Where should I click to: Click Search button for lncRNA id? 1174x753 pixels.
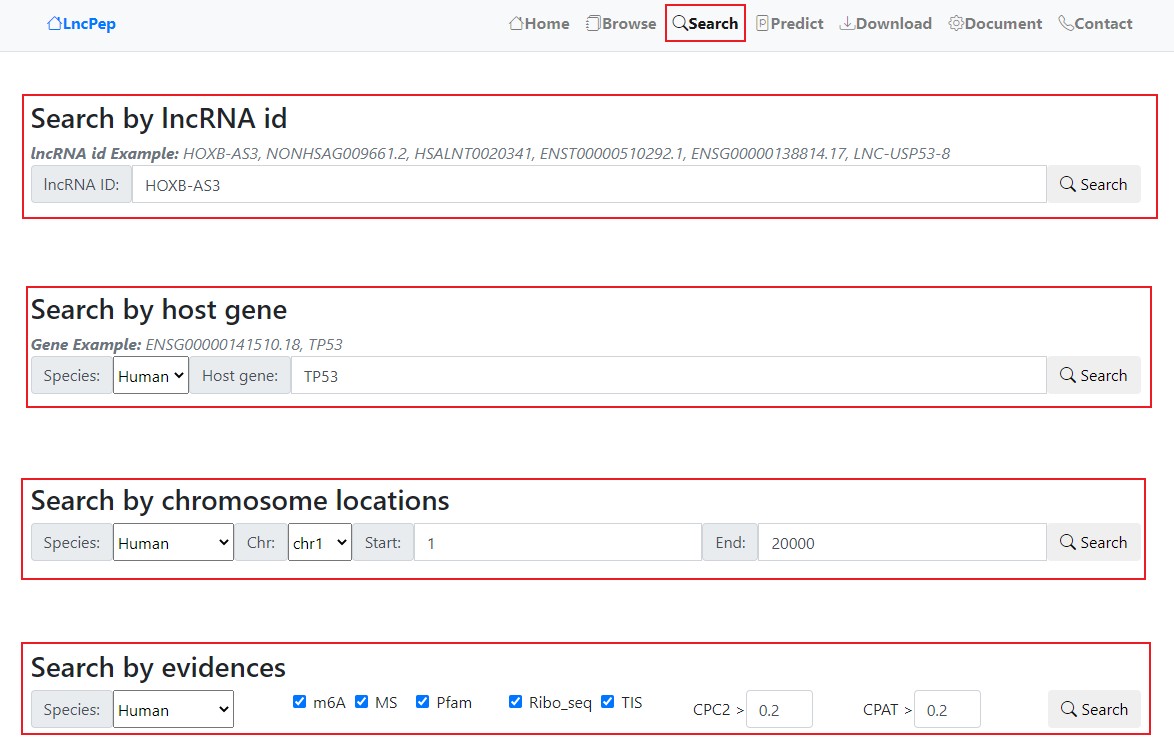click(1093, 185)
